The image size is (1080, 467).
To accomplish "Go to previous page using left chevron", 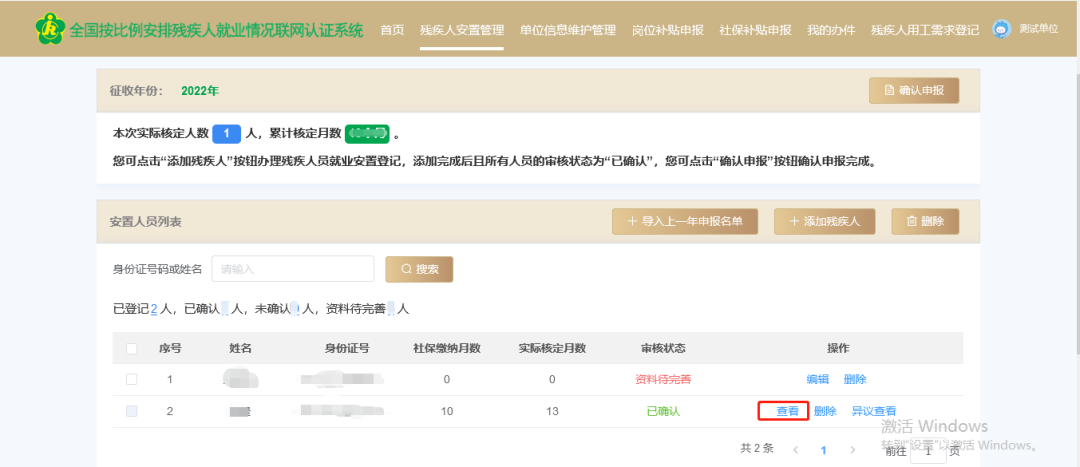I will pos(795,450).
